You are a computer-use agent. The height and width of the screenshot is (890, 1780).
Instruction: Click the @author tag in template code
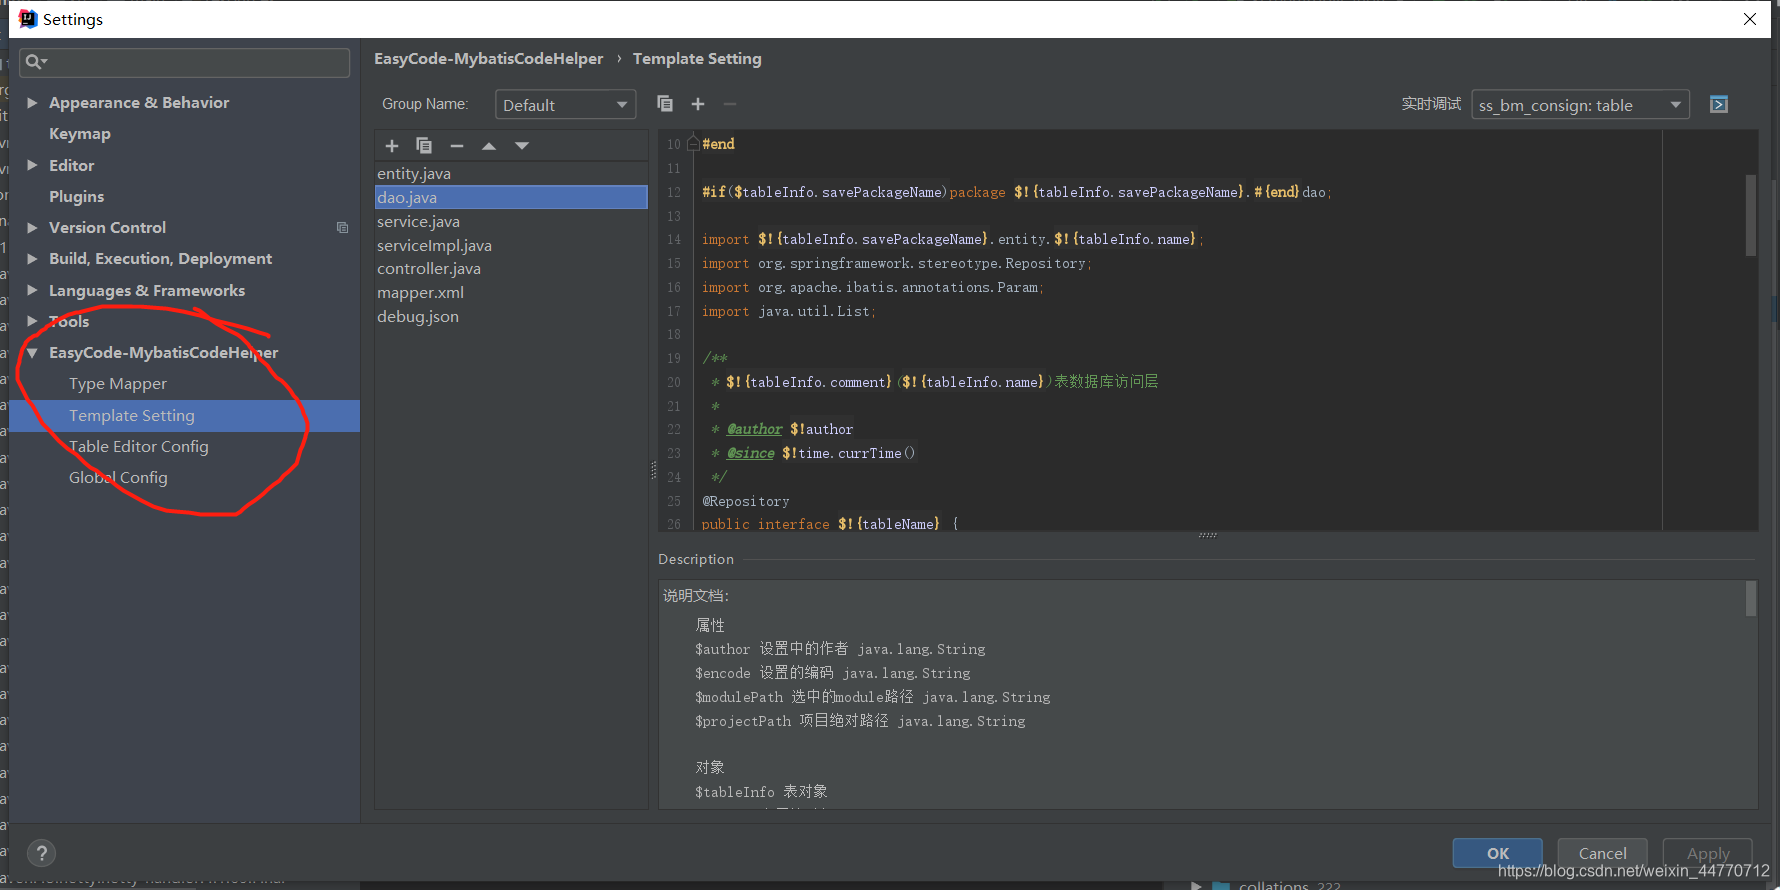(x=755, y=429)
